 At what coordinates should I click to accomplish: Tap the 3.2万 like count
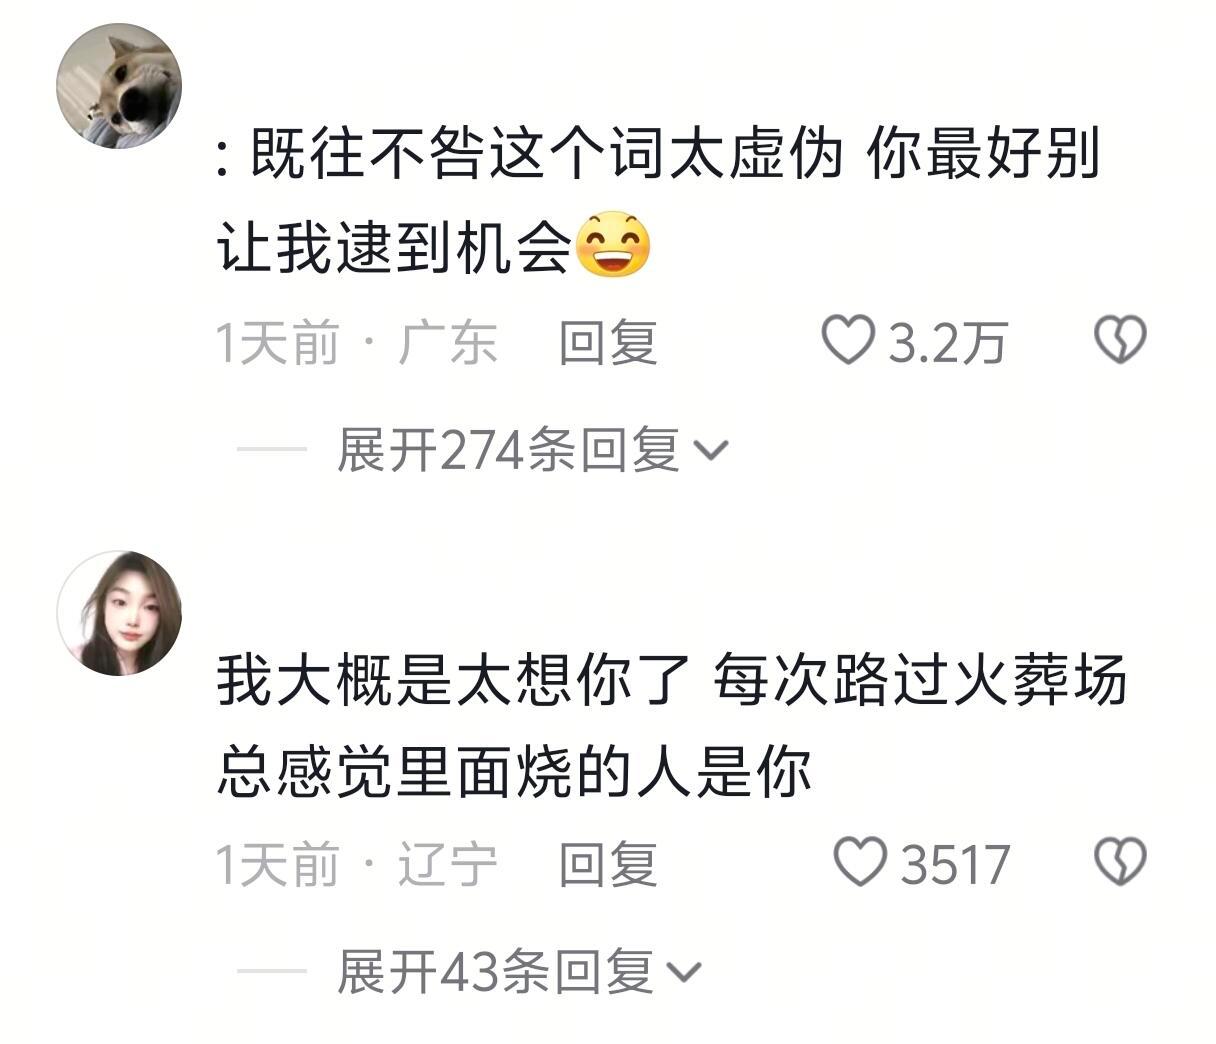(x=947, y=342)
